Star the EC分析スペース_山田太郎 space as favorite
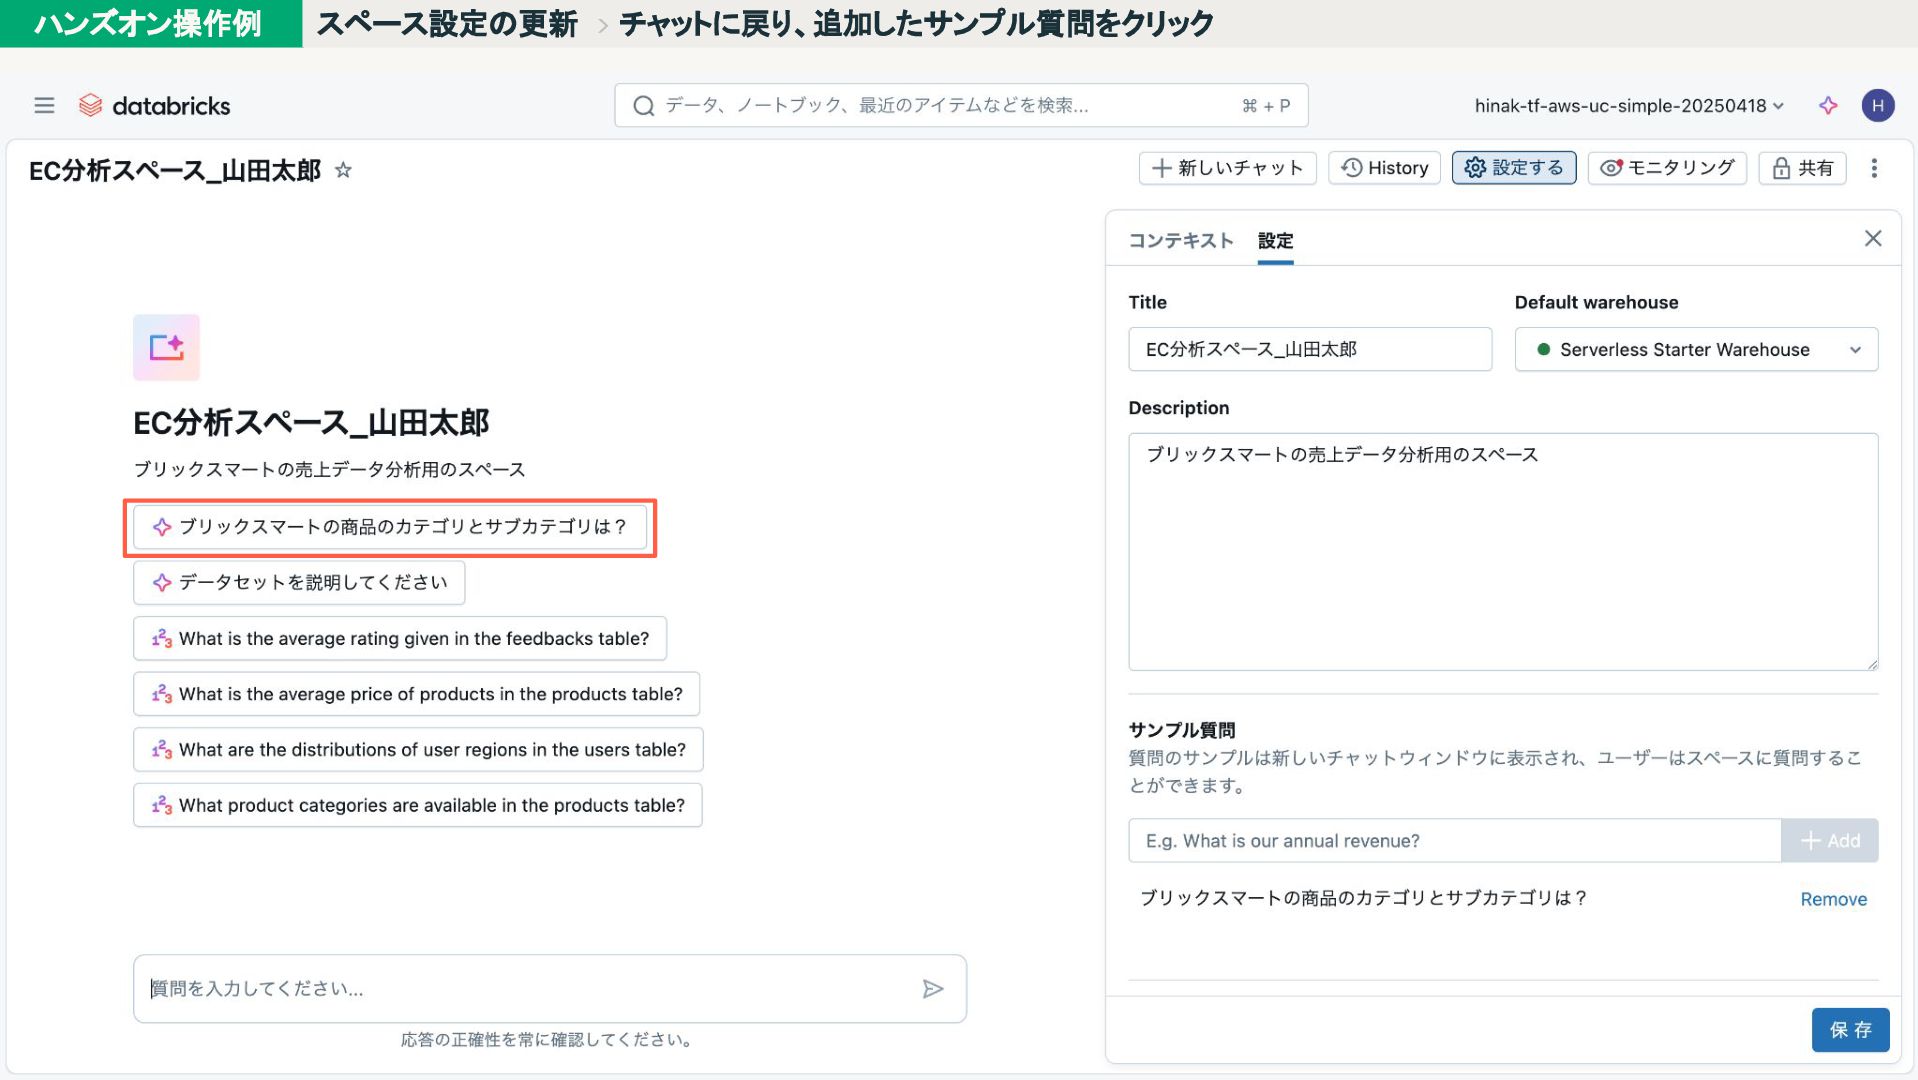Screen dimensions: 1918x1080 (x=343, y=170)
